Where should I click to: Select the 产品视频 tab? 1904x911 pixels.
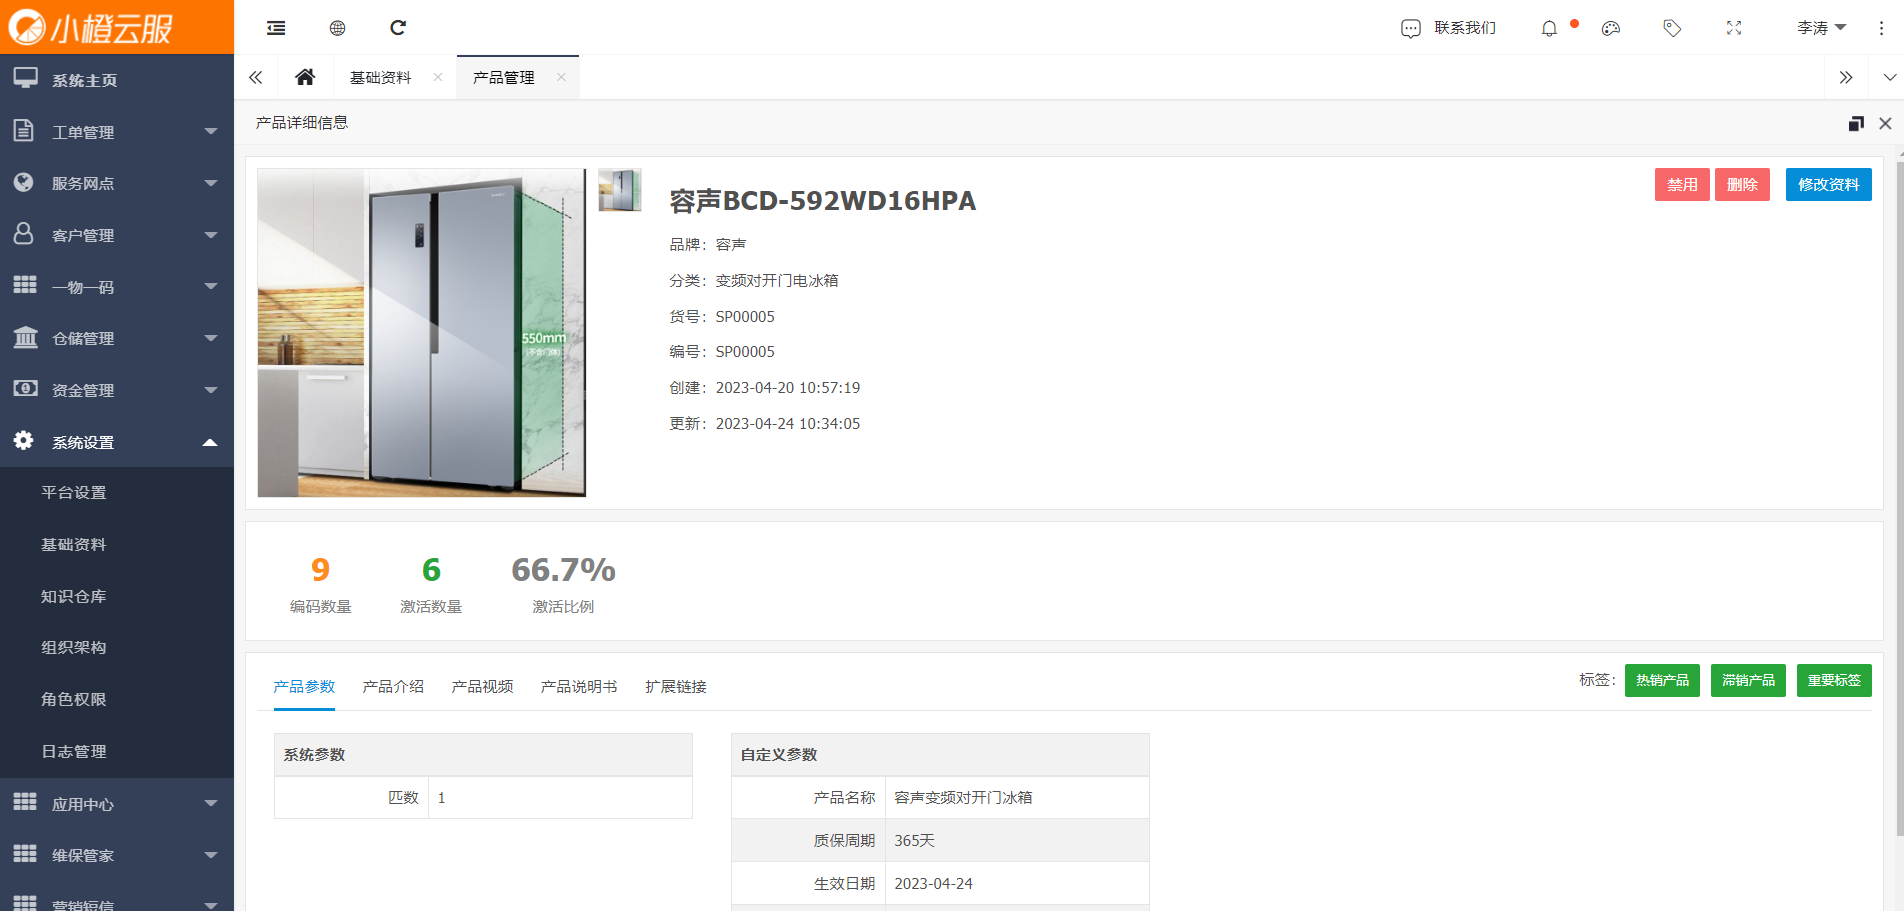pyautogui.click(x=482, y=687)
